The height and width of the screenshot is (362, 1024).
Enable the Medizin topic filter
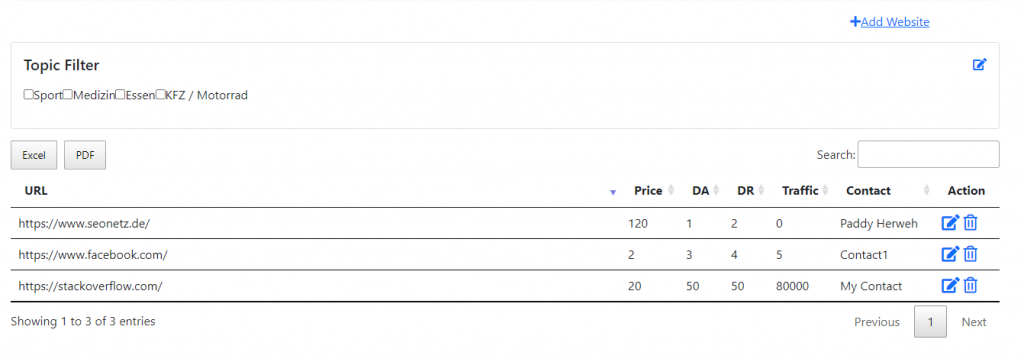tap(68, 95)
